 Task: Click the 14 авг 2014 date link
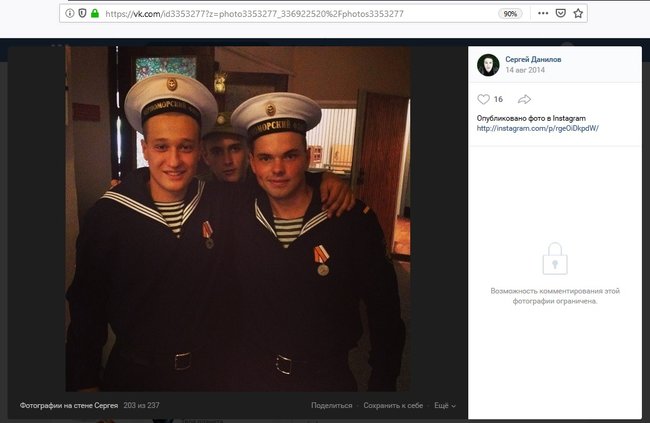point(525,70)
